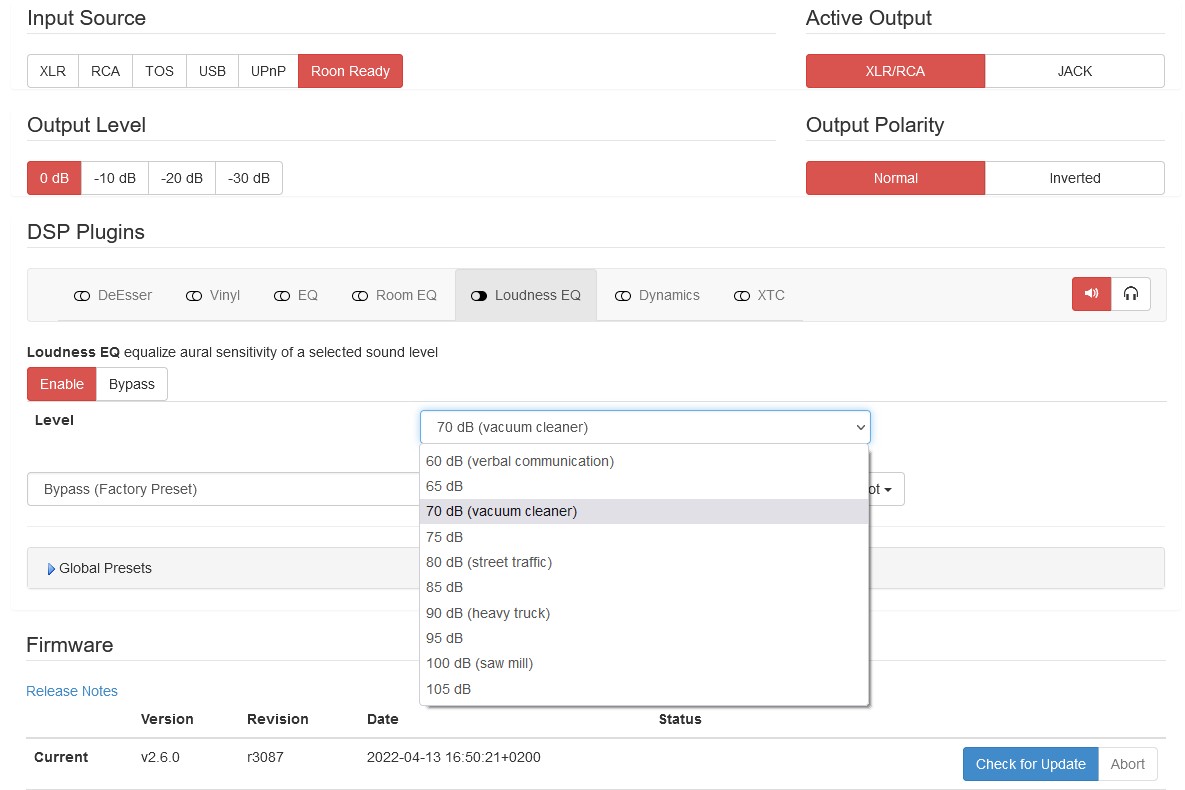This screenshot has width=1185, height=790.
Task: Open the Room EQ plugin tab
Action: pyautogui.click(x=394, y=296)
